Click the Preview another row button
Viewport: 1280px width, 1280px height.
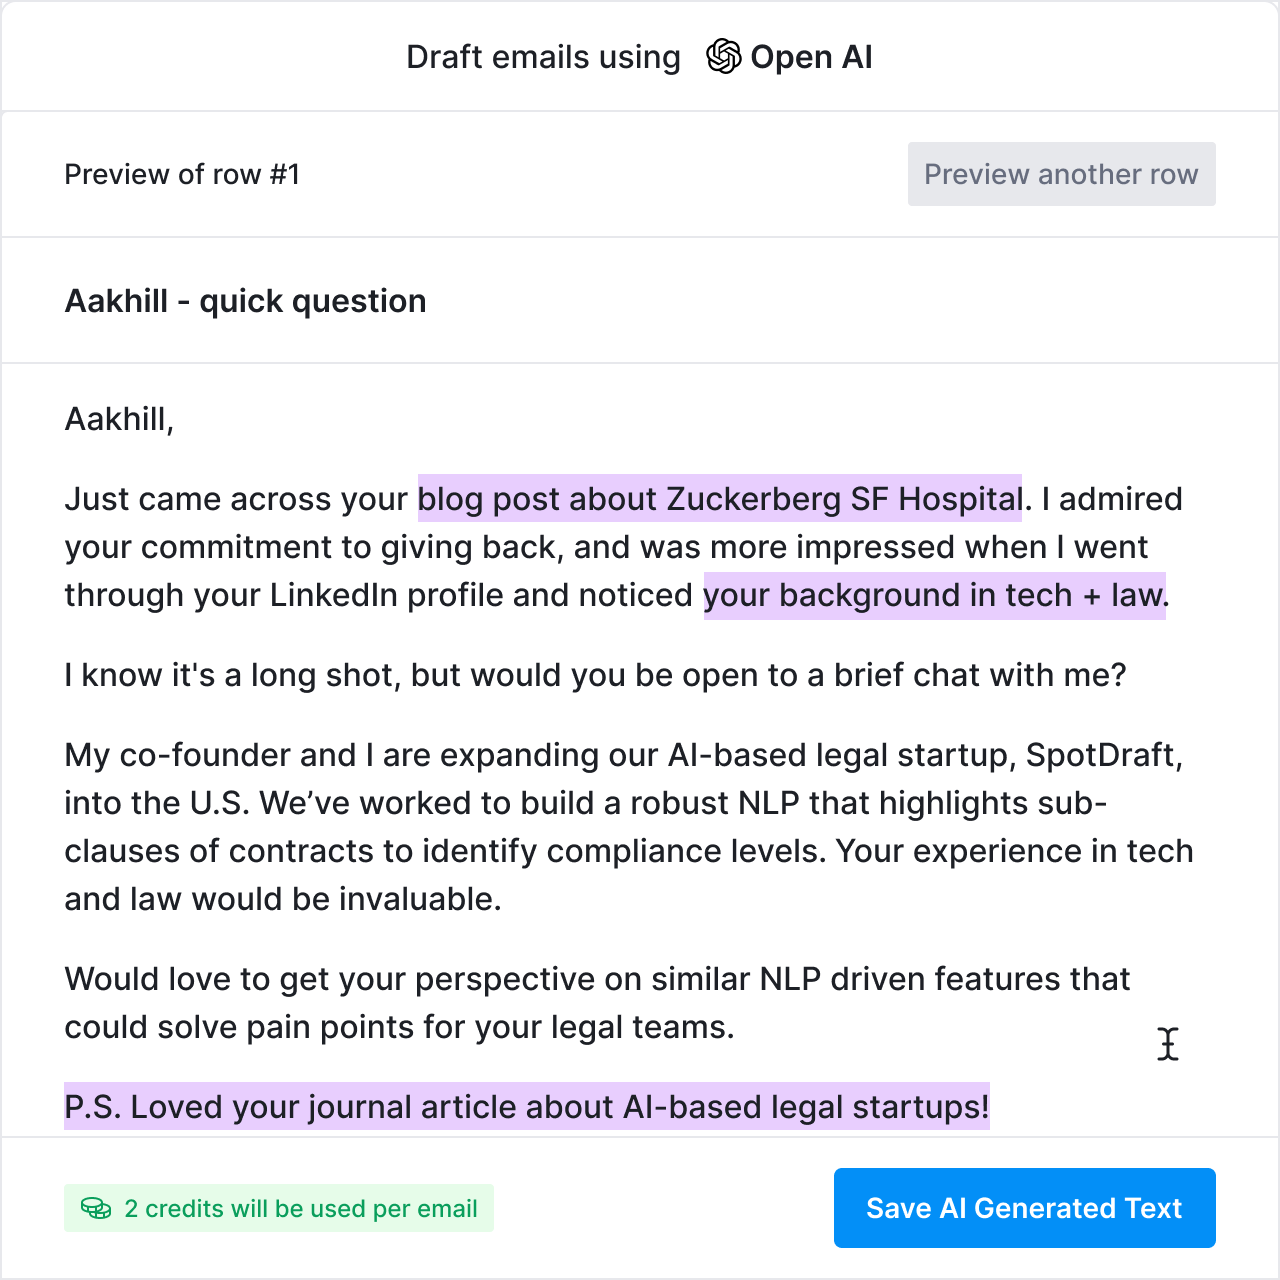point(1061,174)
